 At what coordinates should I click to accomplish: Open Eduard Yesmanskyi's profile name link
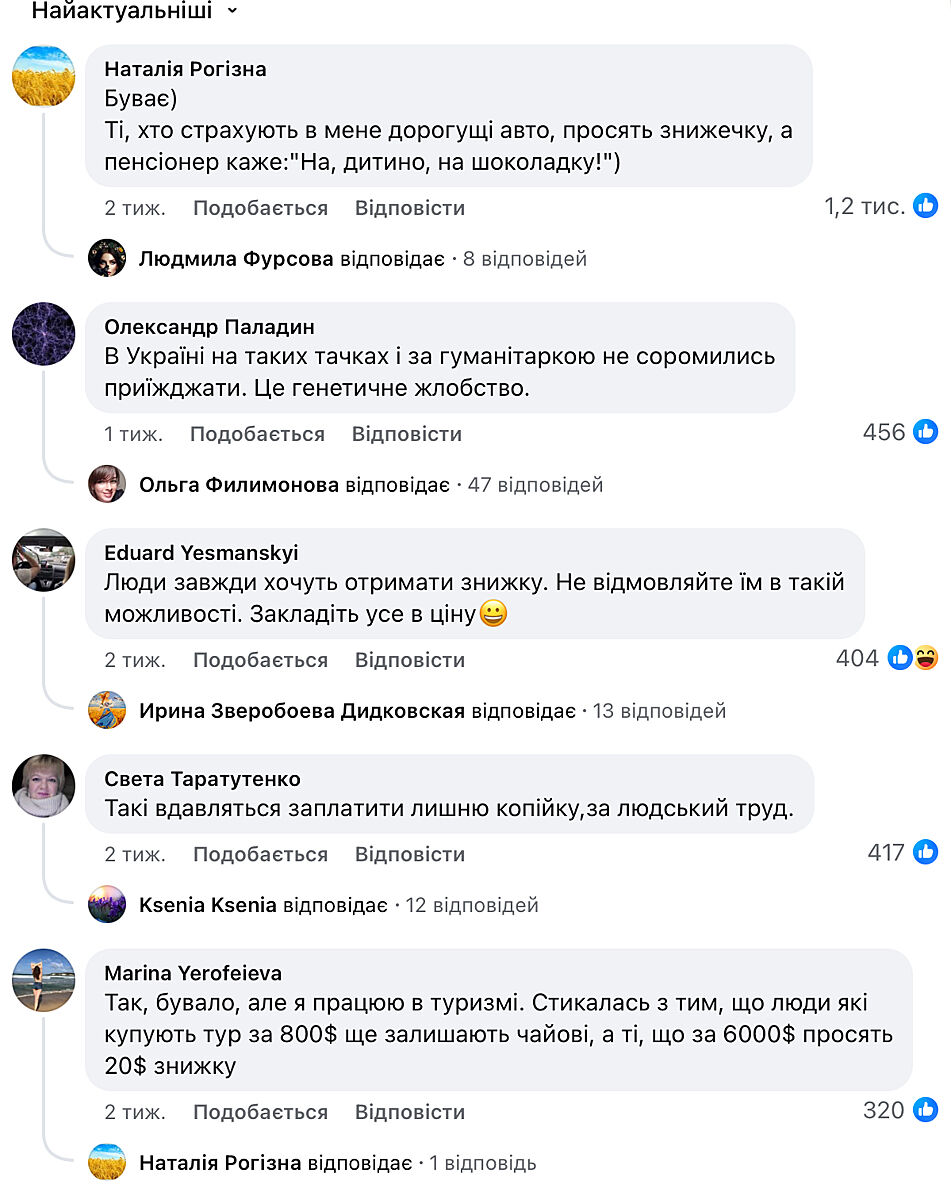point(201,553)
